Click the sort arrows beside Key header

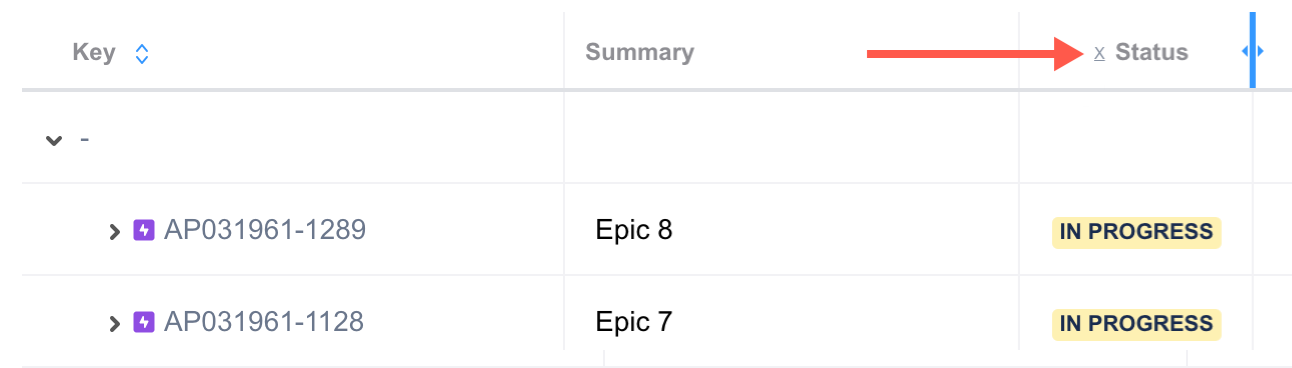pyautogui.click(x=142, y=53)
